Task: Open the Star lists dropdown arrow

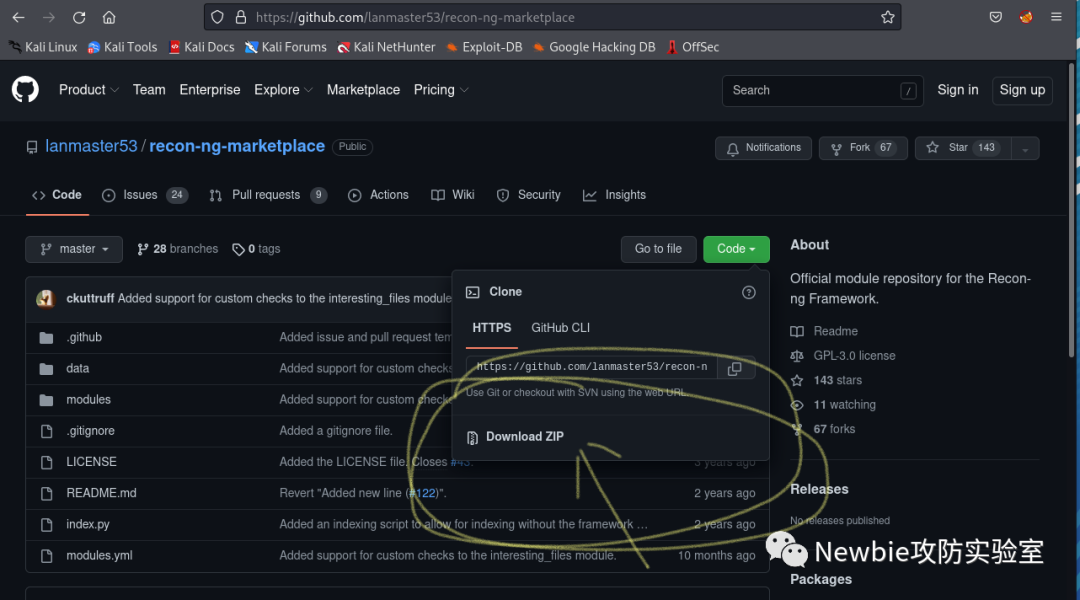Action: click(x=1025, y=148)
